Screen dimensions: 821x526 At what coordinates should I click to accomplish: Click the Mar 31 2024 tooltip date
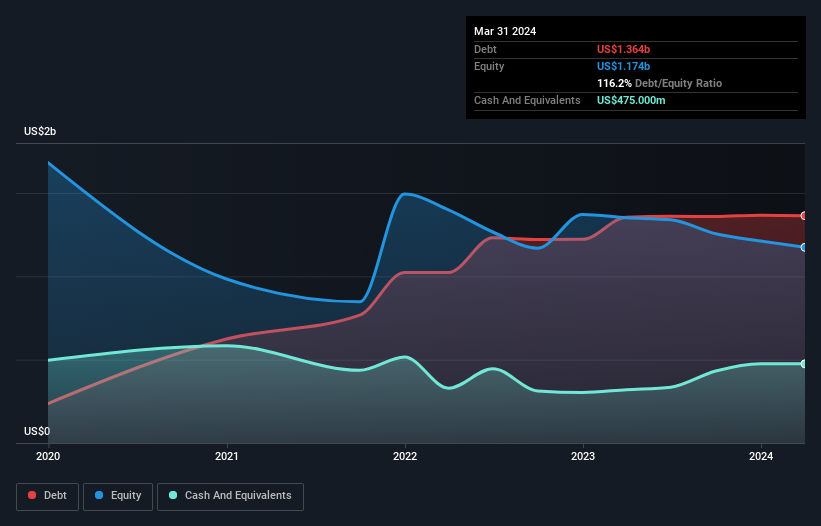[x=505, y=31]
